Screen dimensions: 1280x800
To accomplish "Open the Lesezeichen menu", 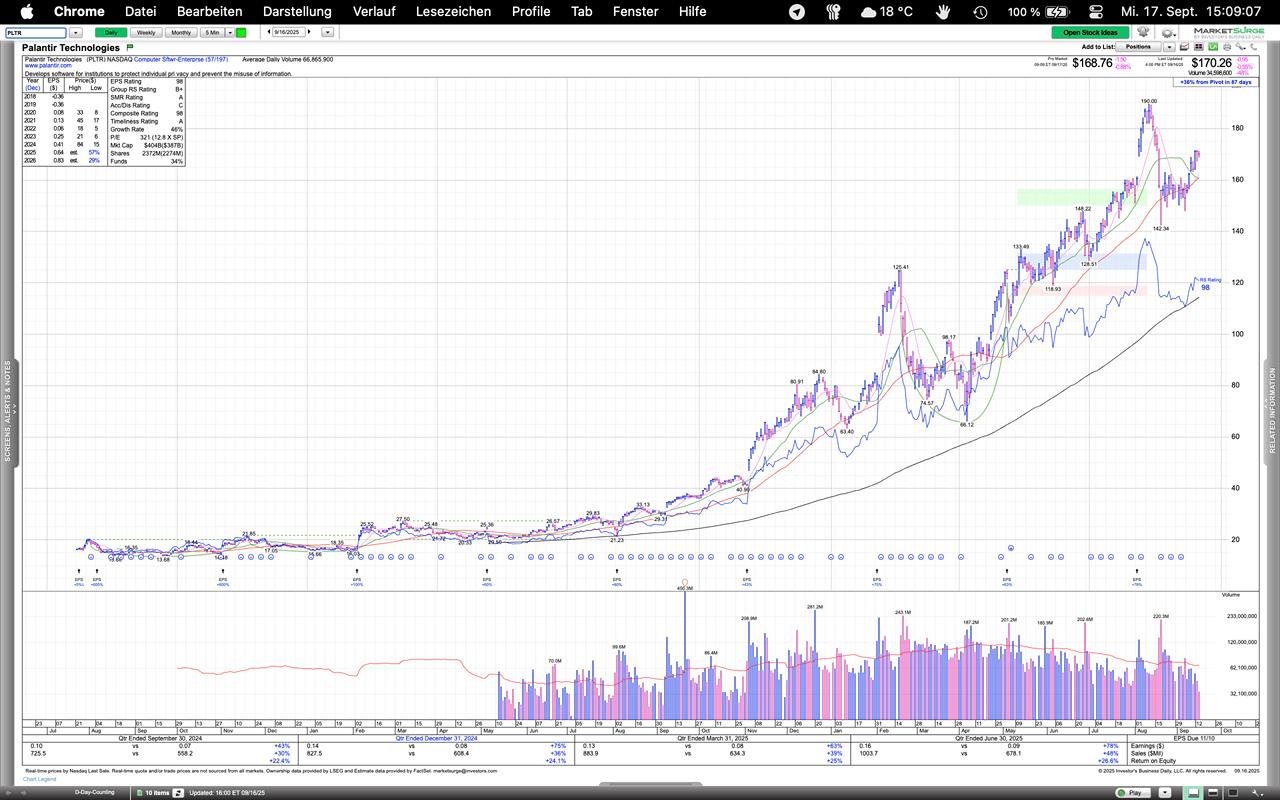I will click(453, 11).
